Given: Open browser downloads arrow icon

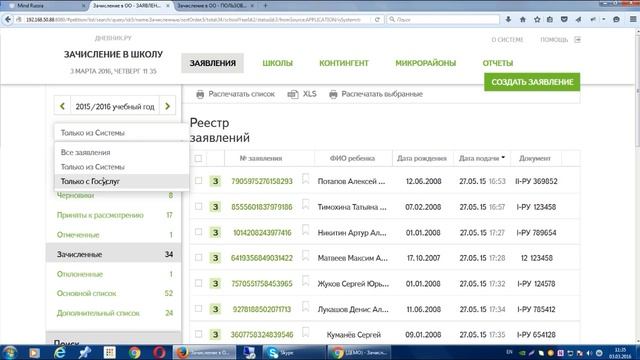Looking at the screenshot, I should (x=508, y=19).
